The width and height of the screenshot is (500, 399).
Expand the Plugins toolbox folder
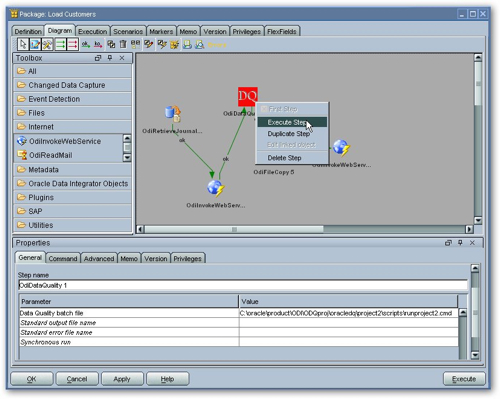click(72, 197)
